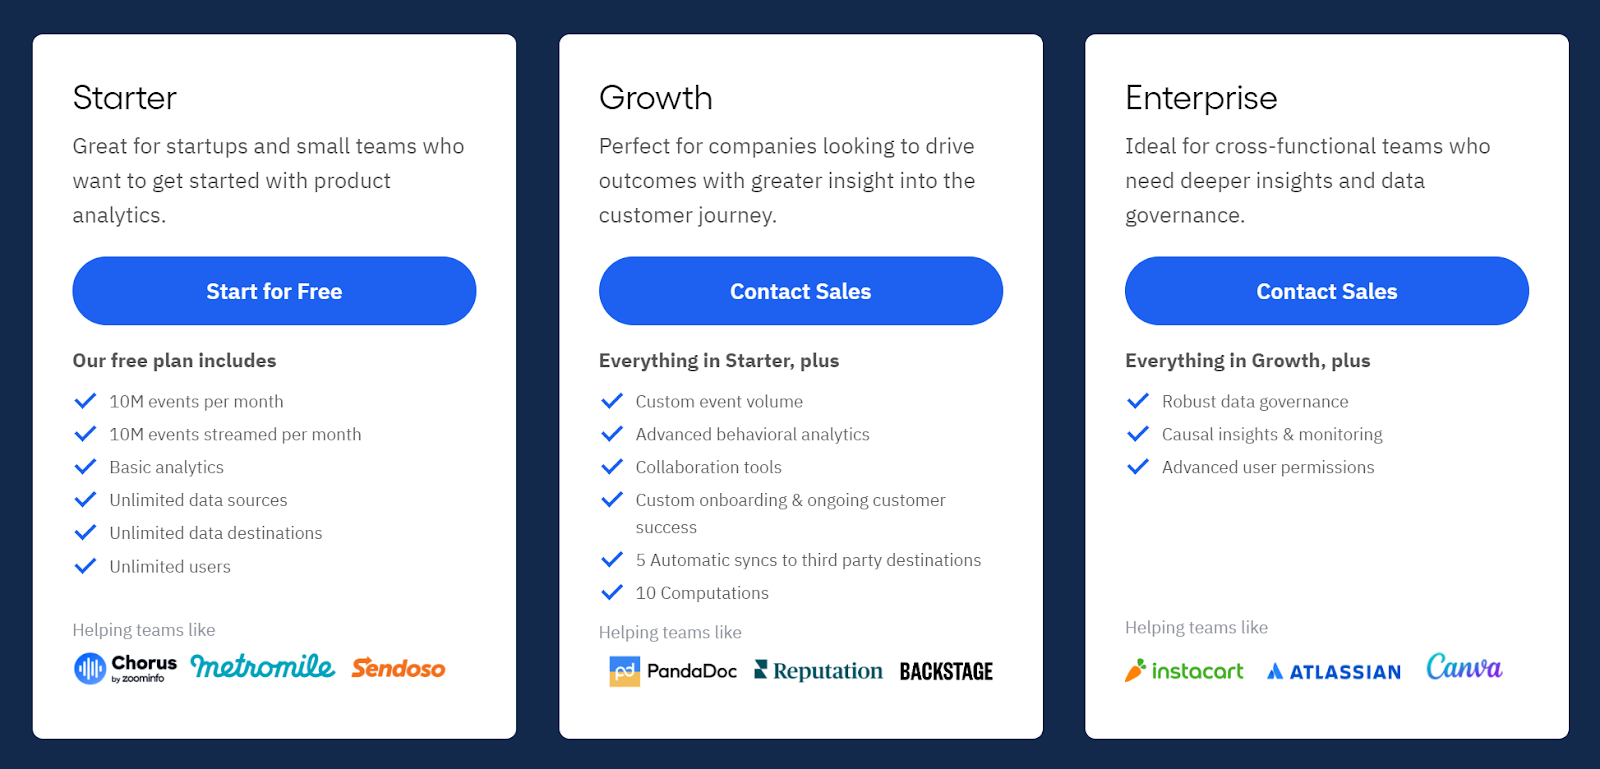
Task: Select the Starter plan heading
Action: [125, 98]
